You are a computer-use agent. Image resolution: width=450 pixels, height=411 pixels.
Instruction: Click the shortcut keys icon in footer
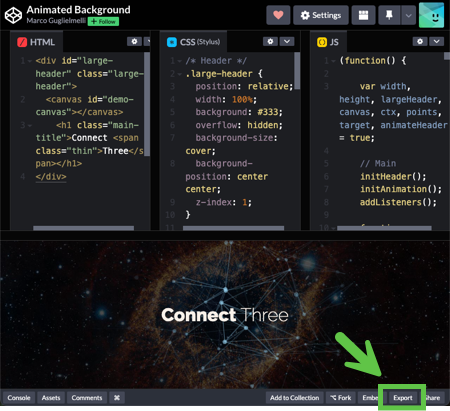(117, 398)
